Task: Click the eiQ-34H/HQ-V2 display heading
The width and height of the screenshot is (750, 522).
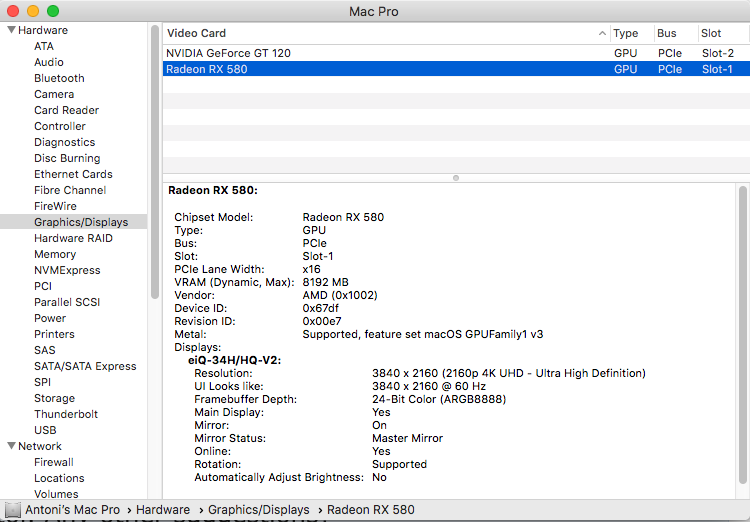Action: coord(234,360)
